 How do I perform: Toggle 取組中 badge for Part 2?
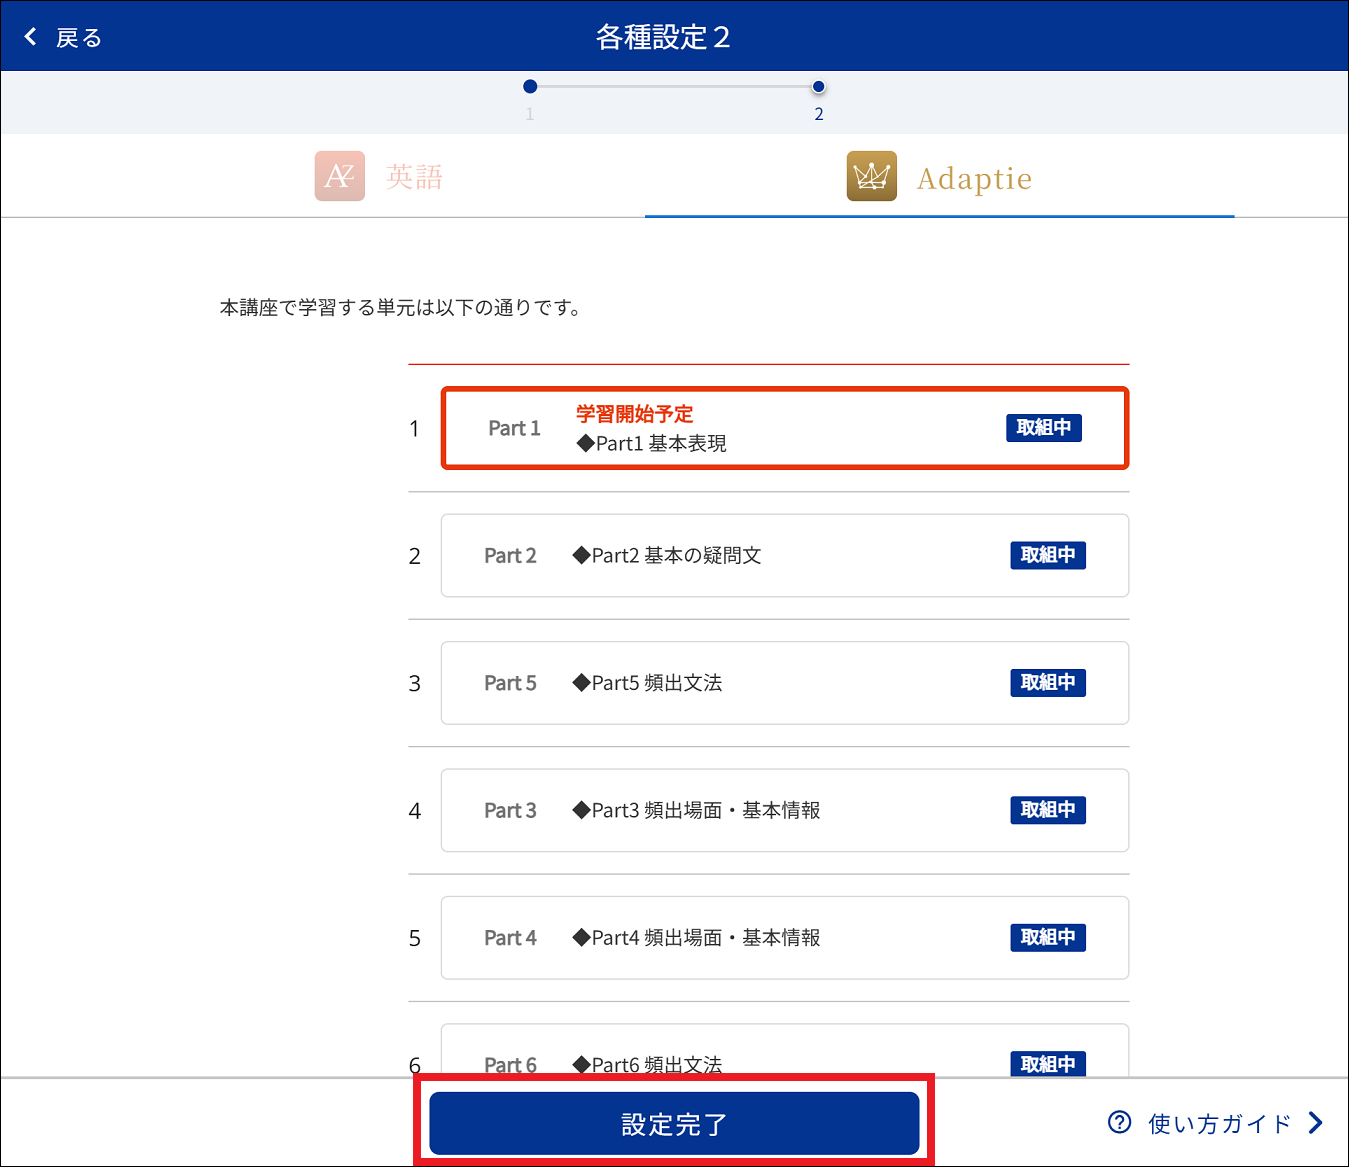tap(1047, 555)
